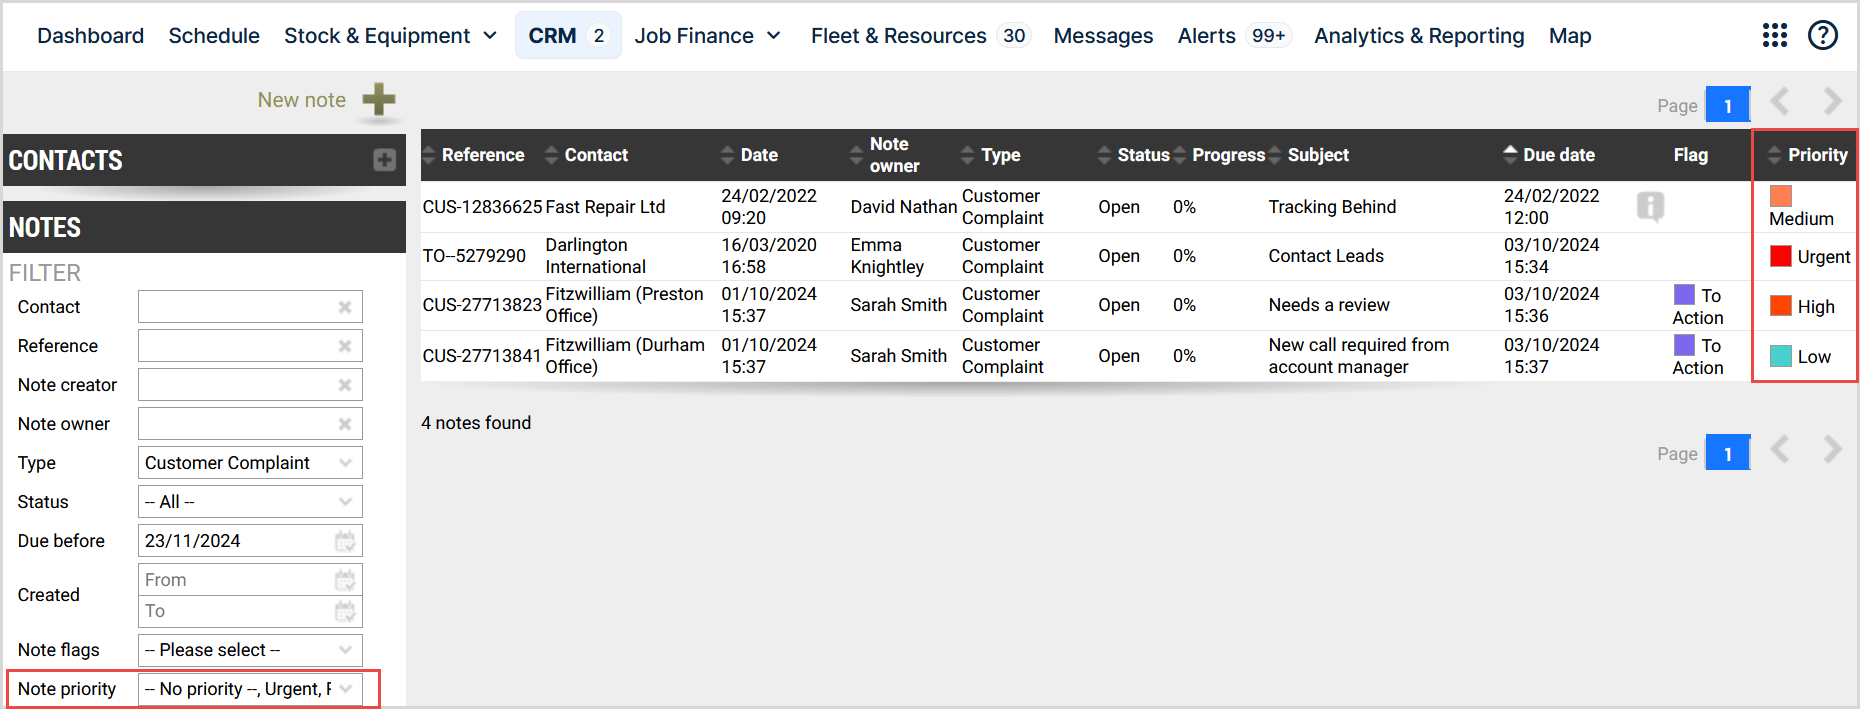The width and height of the screenshot is (1860, 709).
Task: Open the Type filter dropdown
Action: 250,463
